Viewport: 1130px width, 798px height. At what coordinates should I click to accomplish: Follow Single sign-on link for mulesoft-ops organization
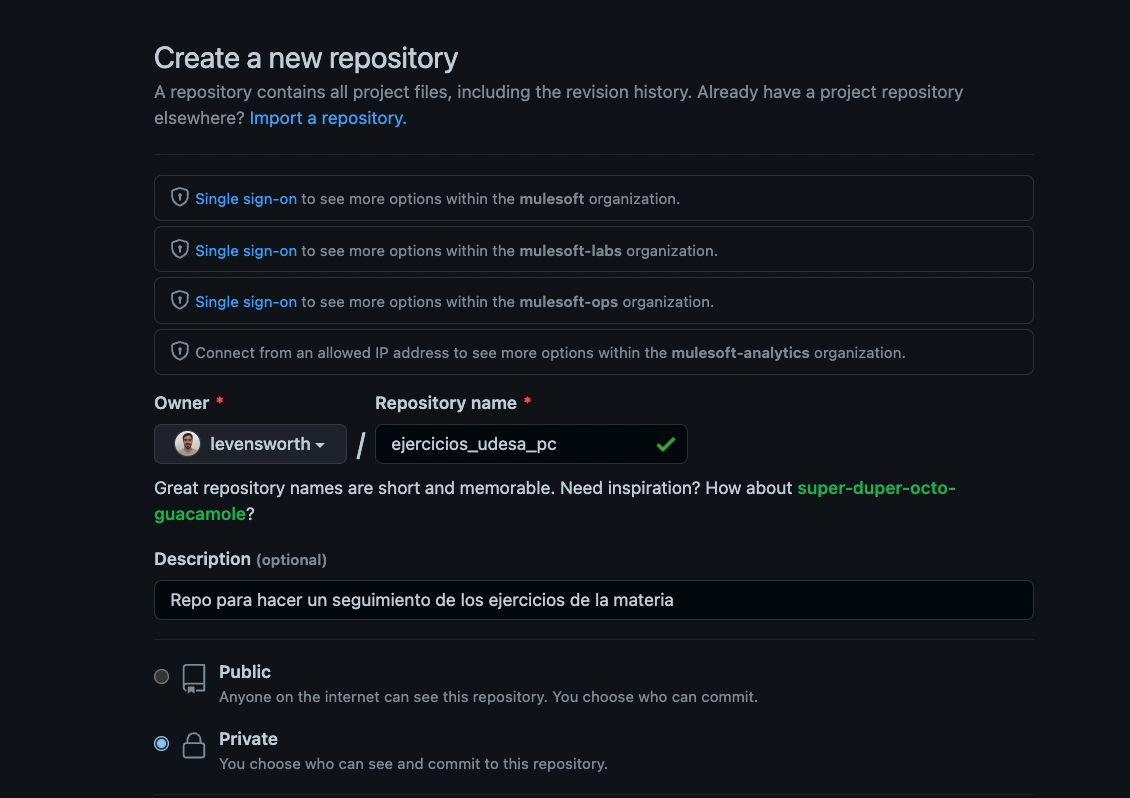(246, 302)
